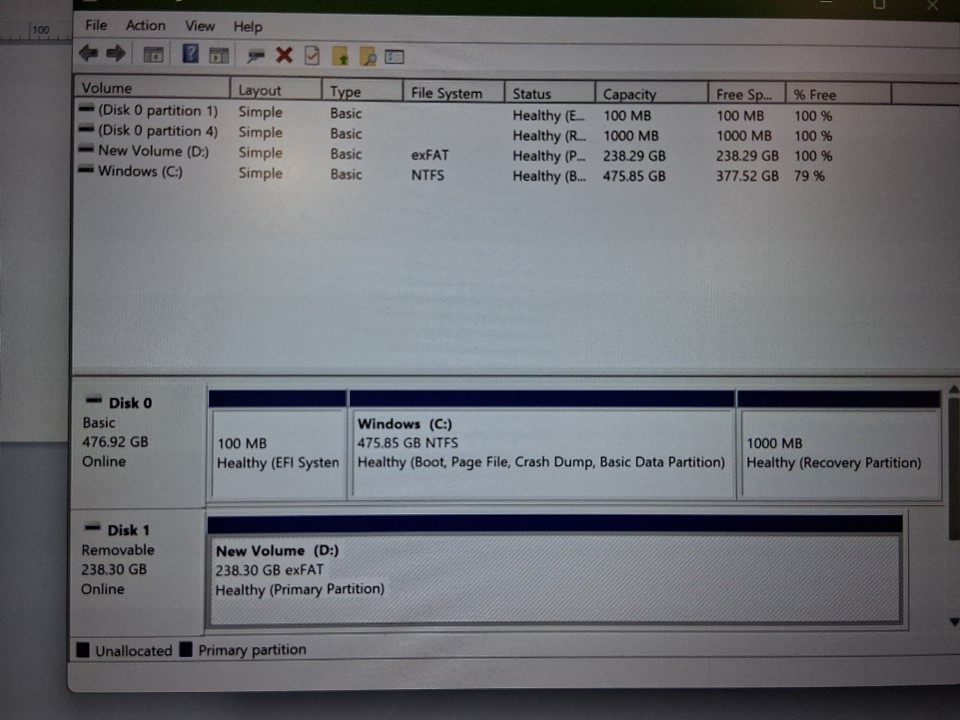
Task: Open Help via blue question mark icon
Action: [x=190, y=54]
